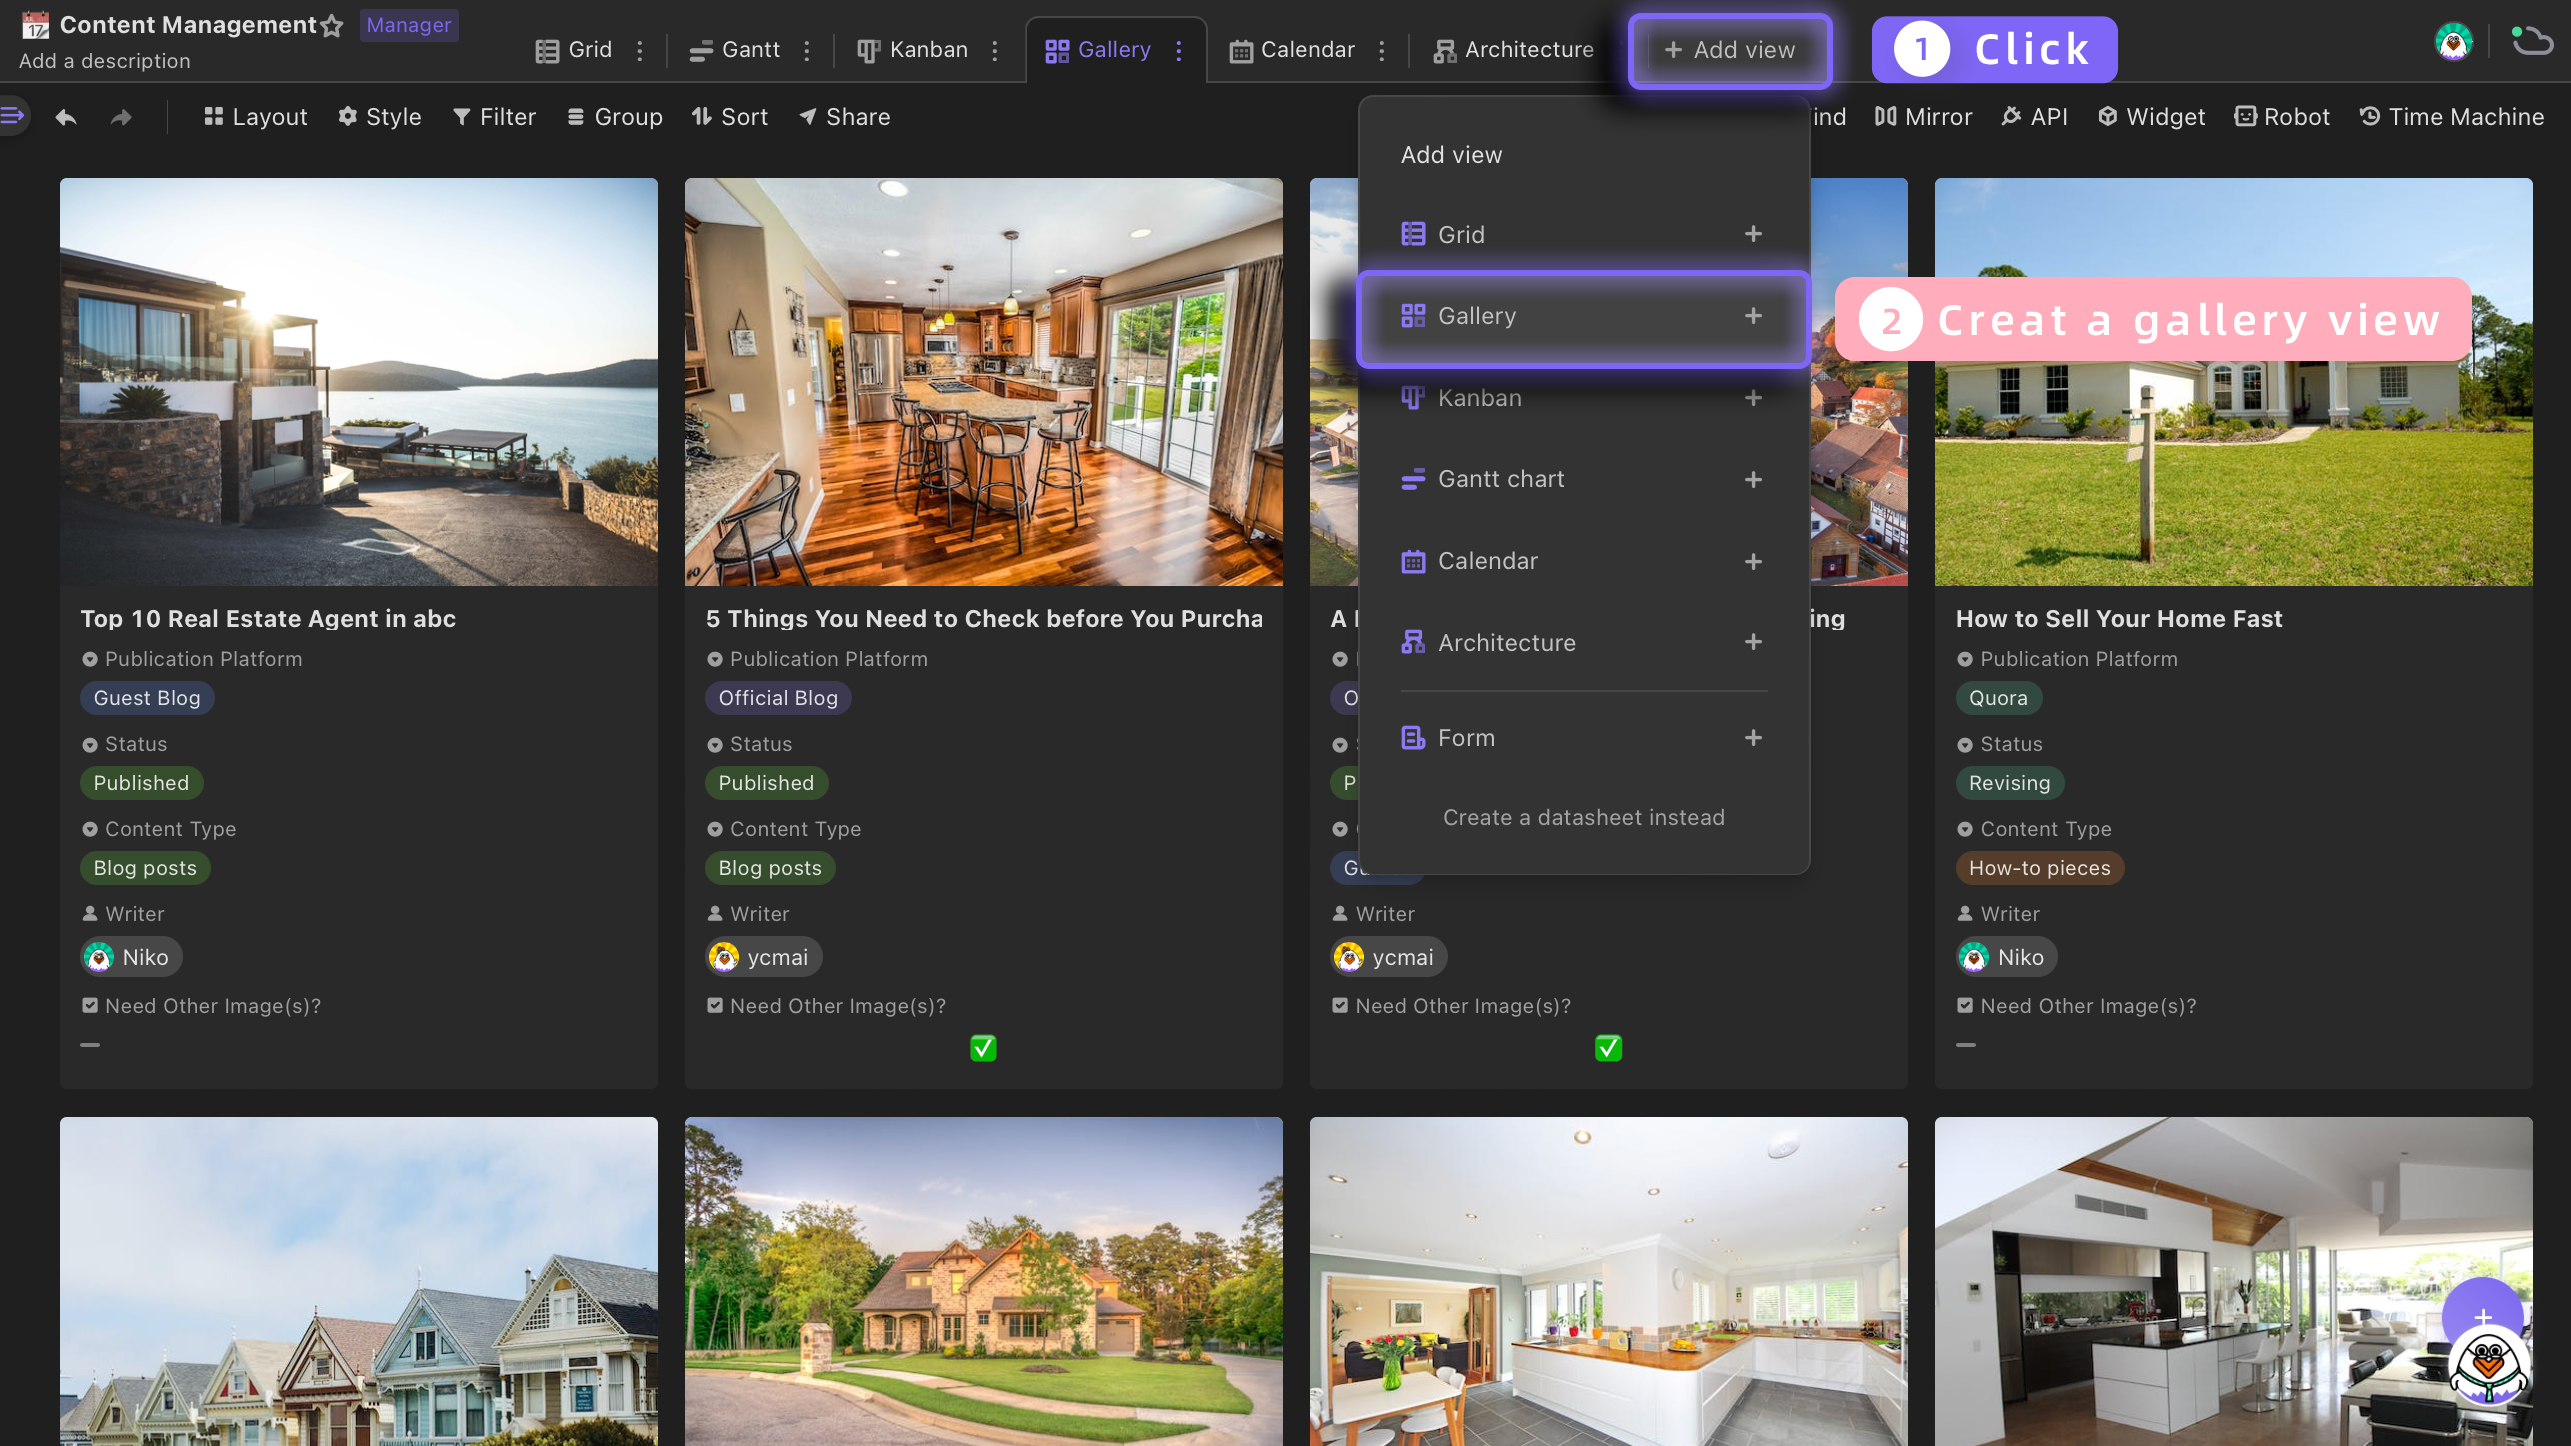Viewport: 2571px width, 1446px height.
Task: Open the seaside villa image thumbnail
Action: [x=359, y=382]
